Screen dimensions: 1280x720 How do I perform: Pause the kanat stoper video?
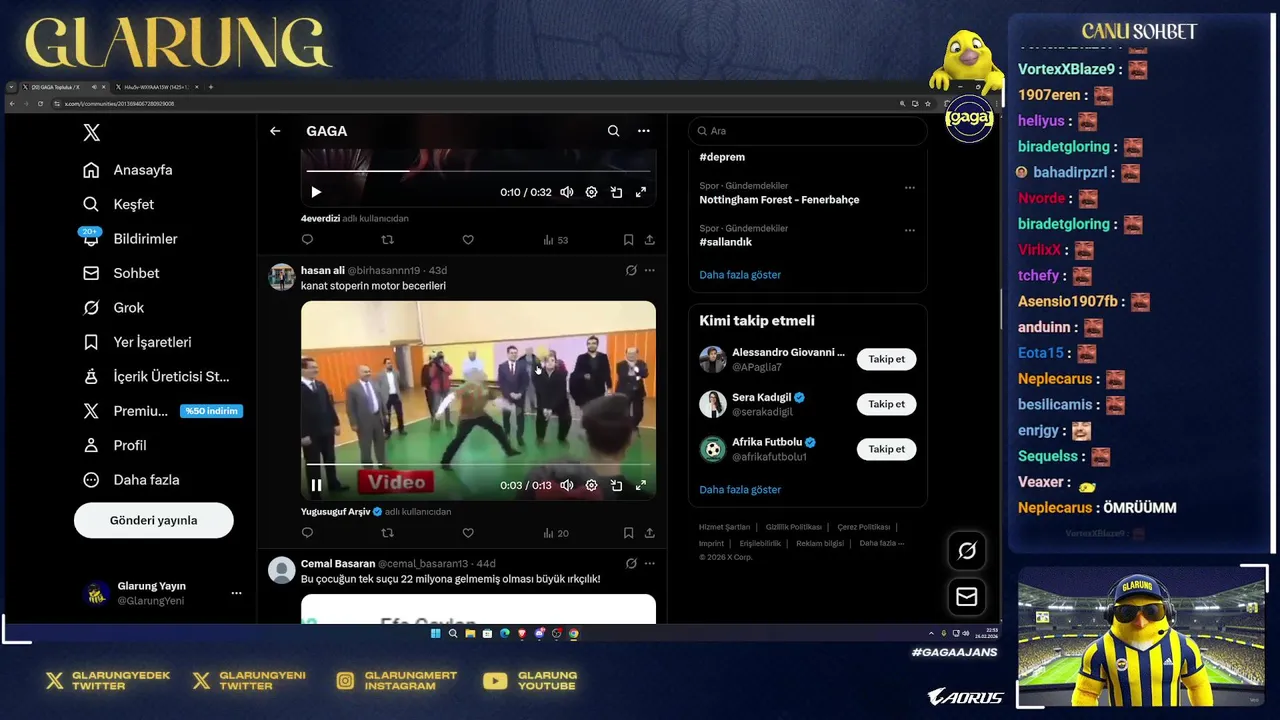pyautogui.click(x=316, y=485)
